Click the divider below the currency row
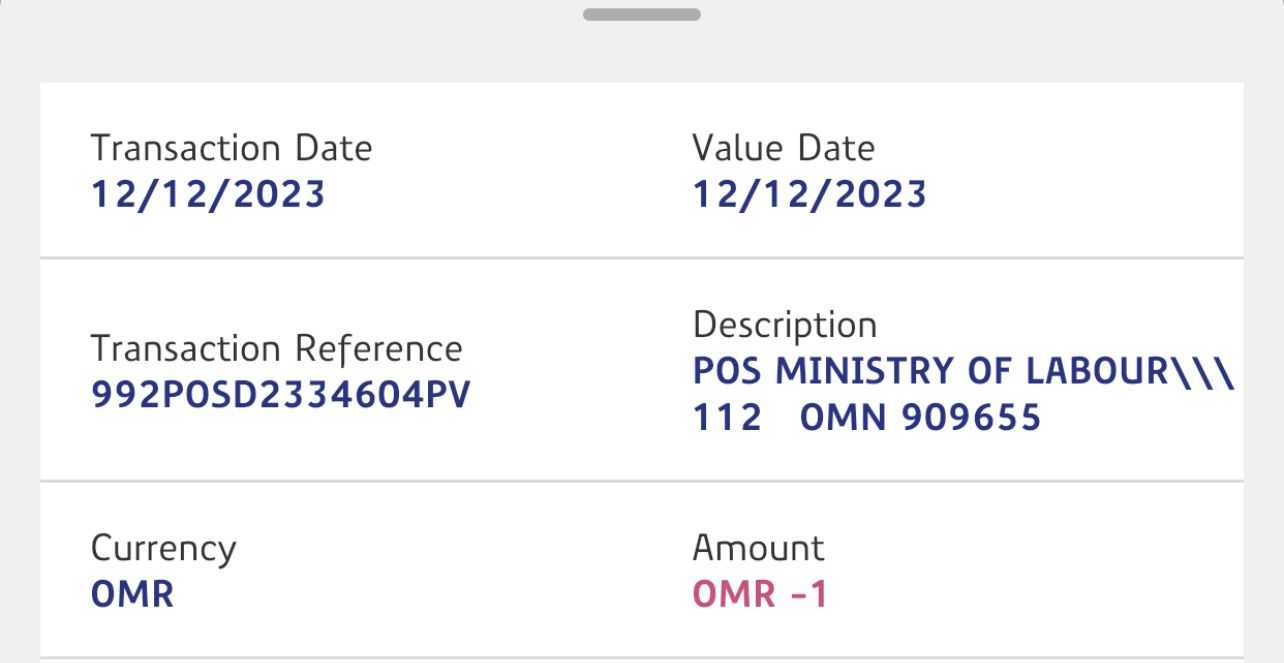 (x=641, y=657)
